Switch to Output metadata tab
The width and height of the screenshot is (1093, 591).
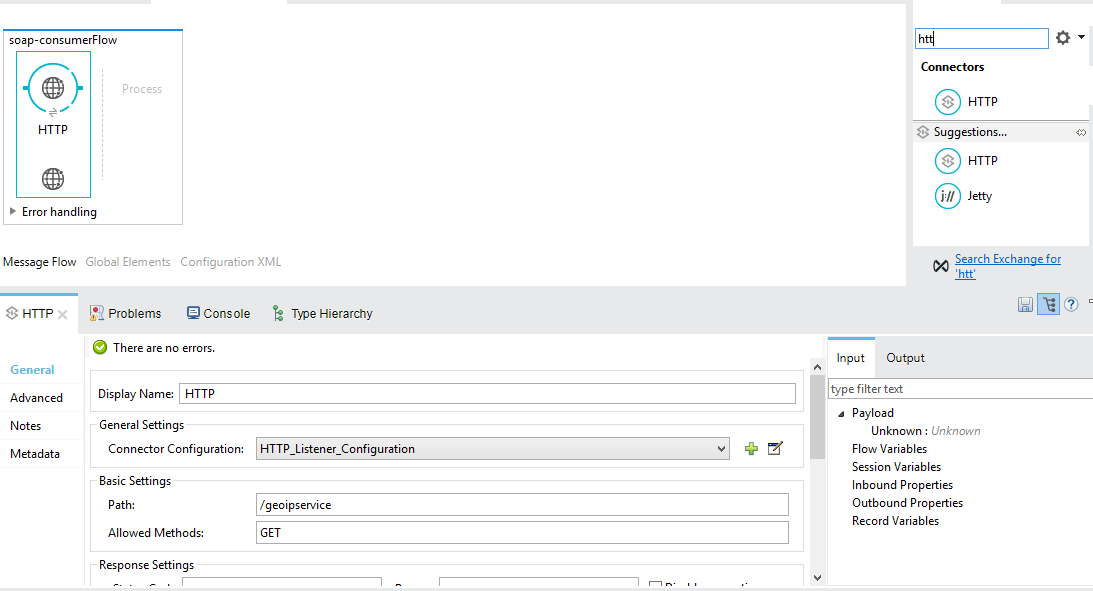(x=905, y=358)
